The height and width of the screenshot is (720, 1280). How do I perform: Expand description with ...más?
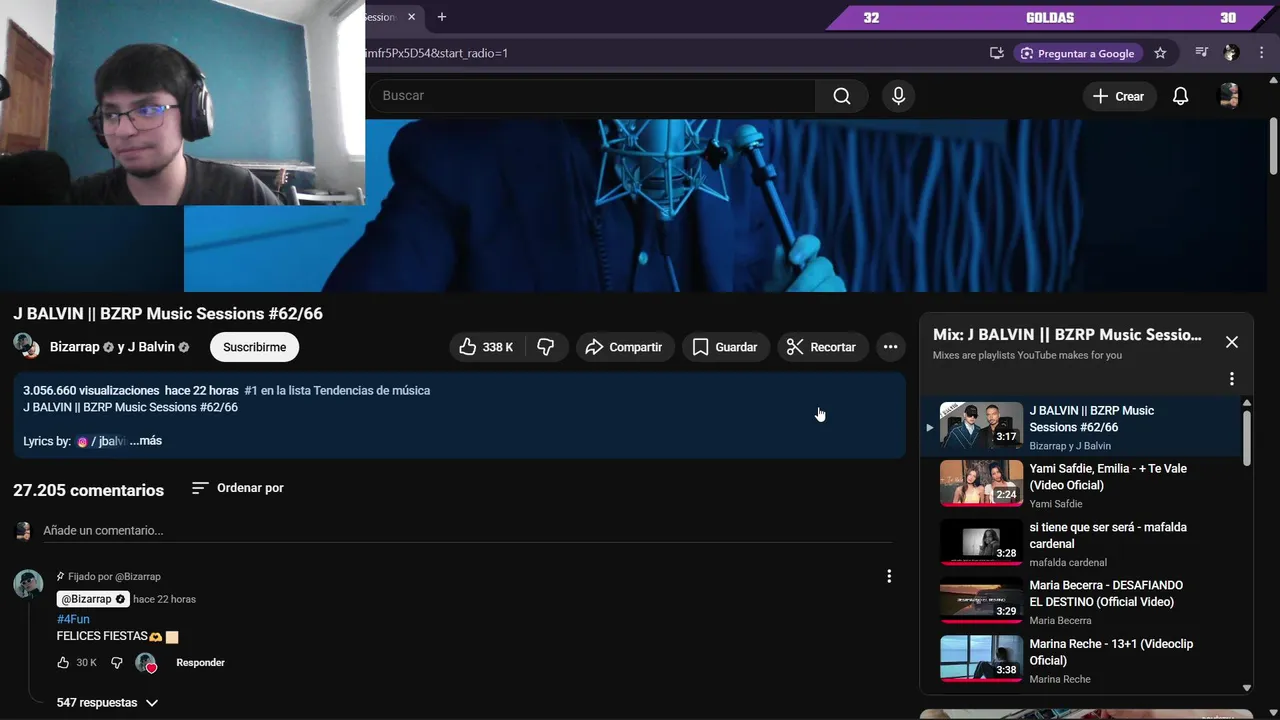point(146,441)
